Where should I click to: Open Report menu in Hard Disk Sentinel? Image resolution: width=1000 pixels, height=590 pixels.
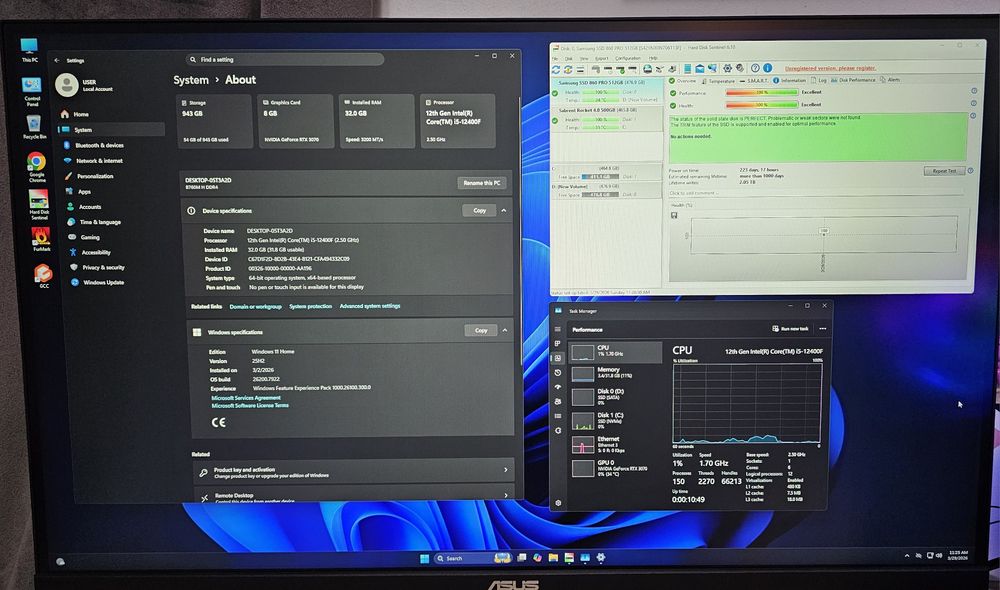tap(601, 58)
